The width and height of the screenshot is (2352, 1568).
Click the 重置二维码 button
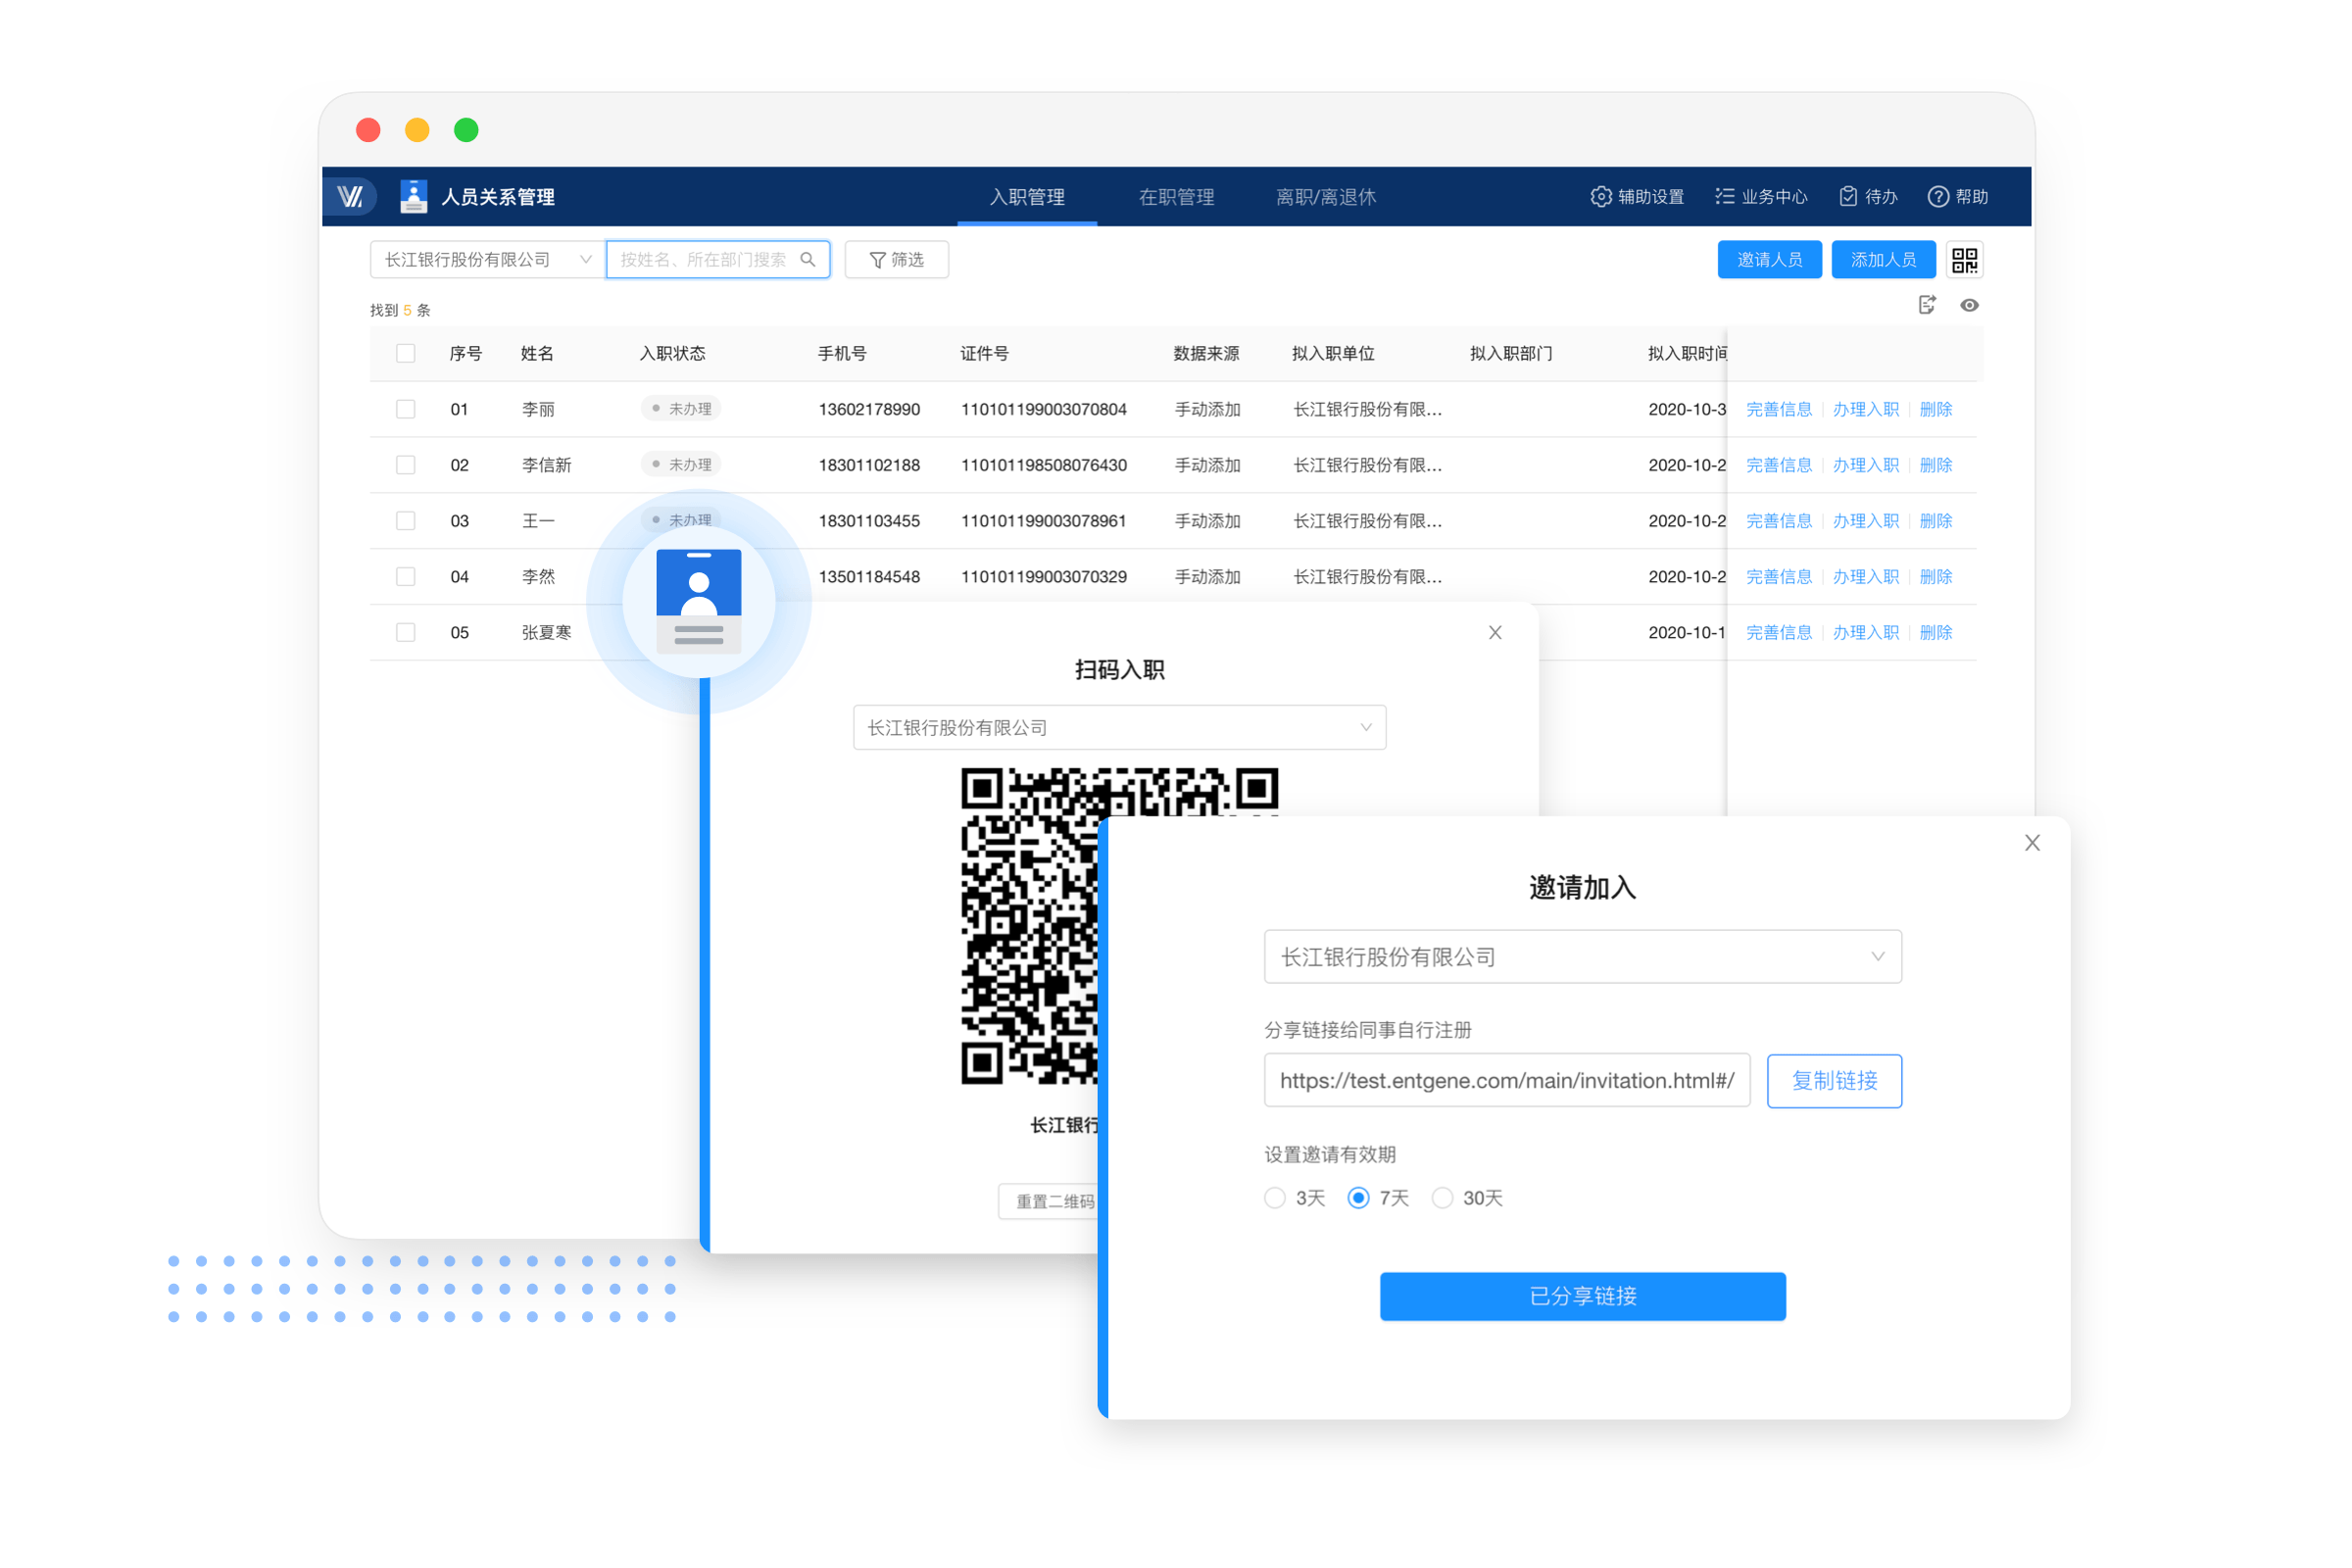pyautogui.click(x=1050, y=1202)
